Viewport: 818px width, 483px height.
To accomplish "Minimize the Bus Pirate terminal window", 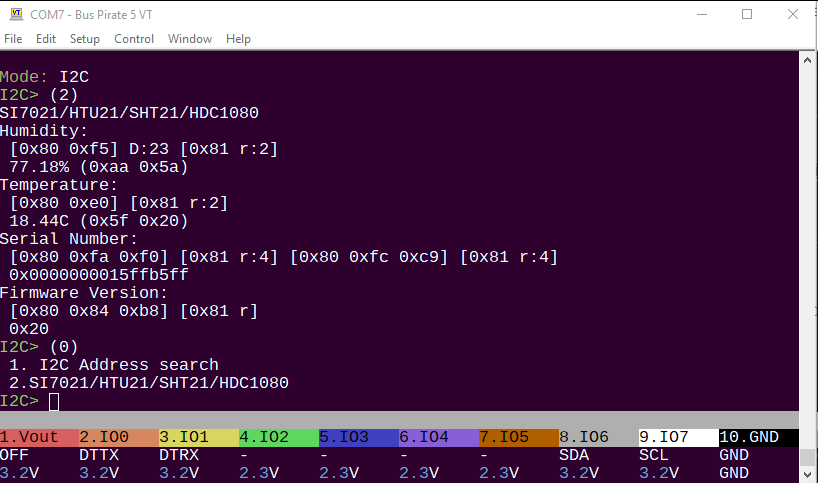I will point(702,14).
